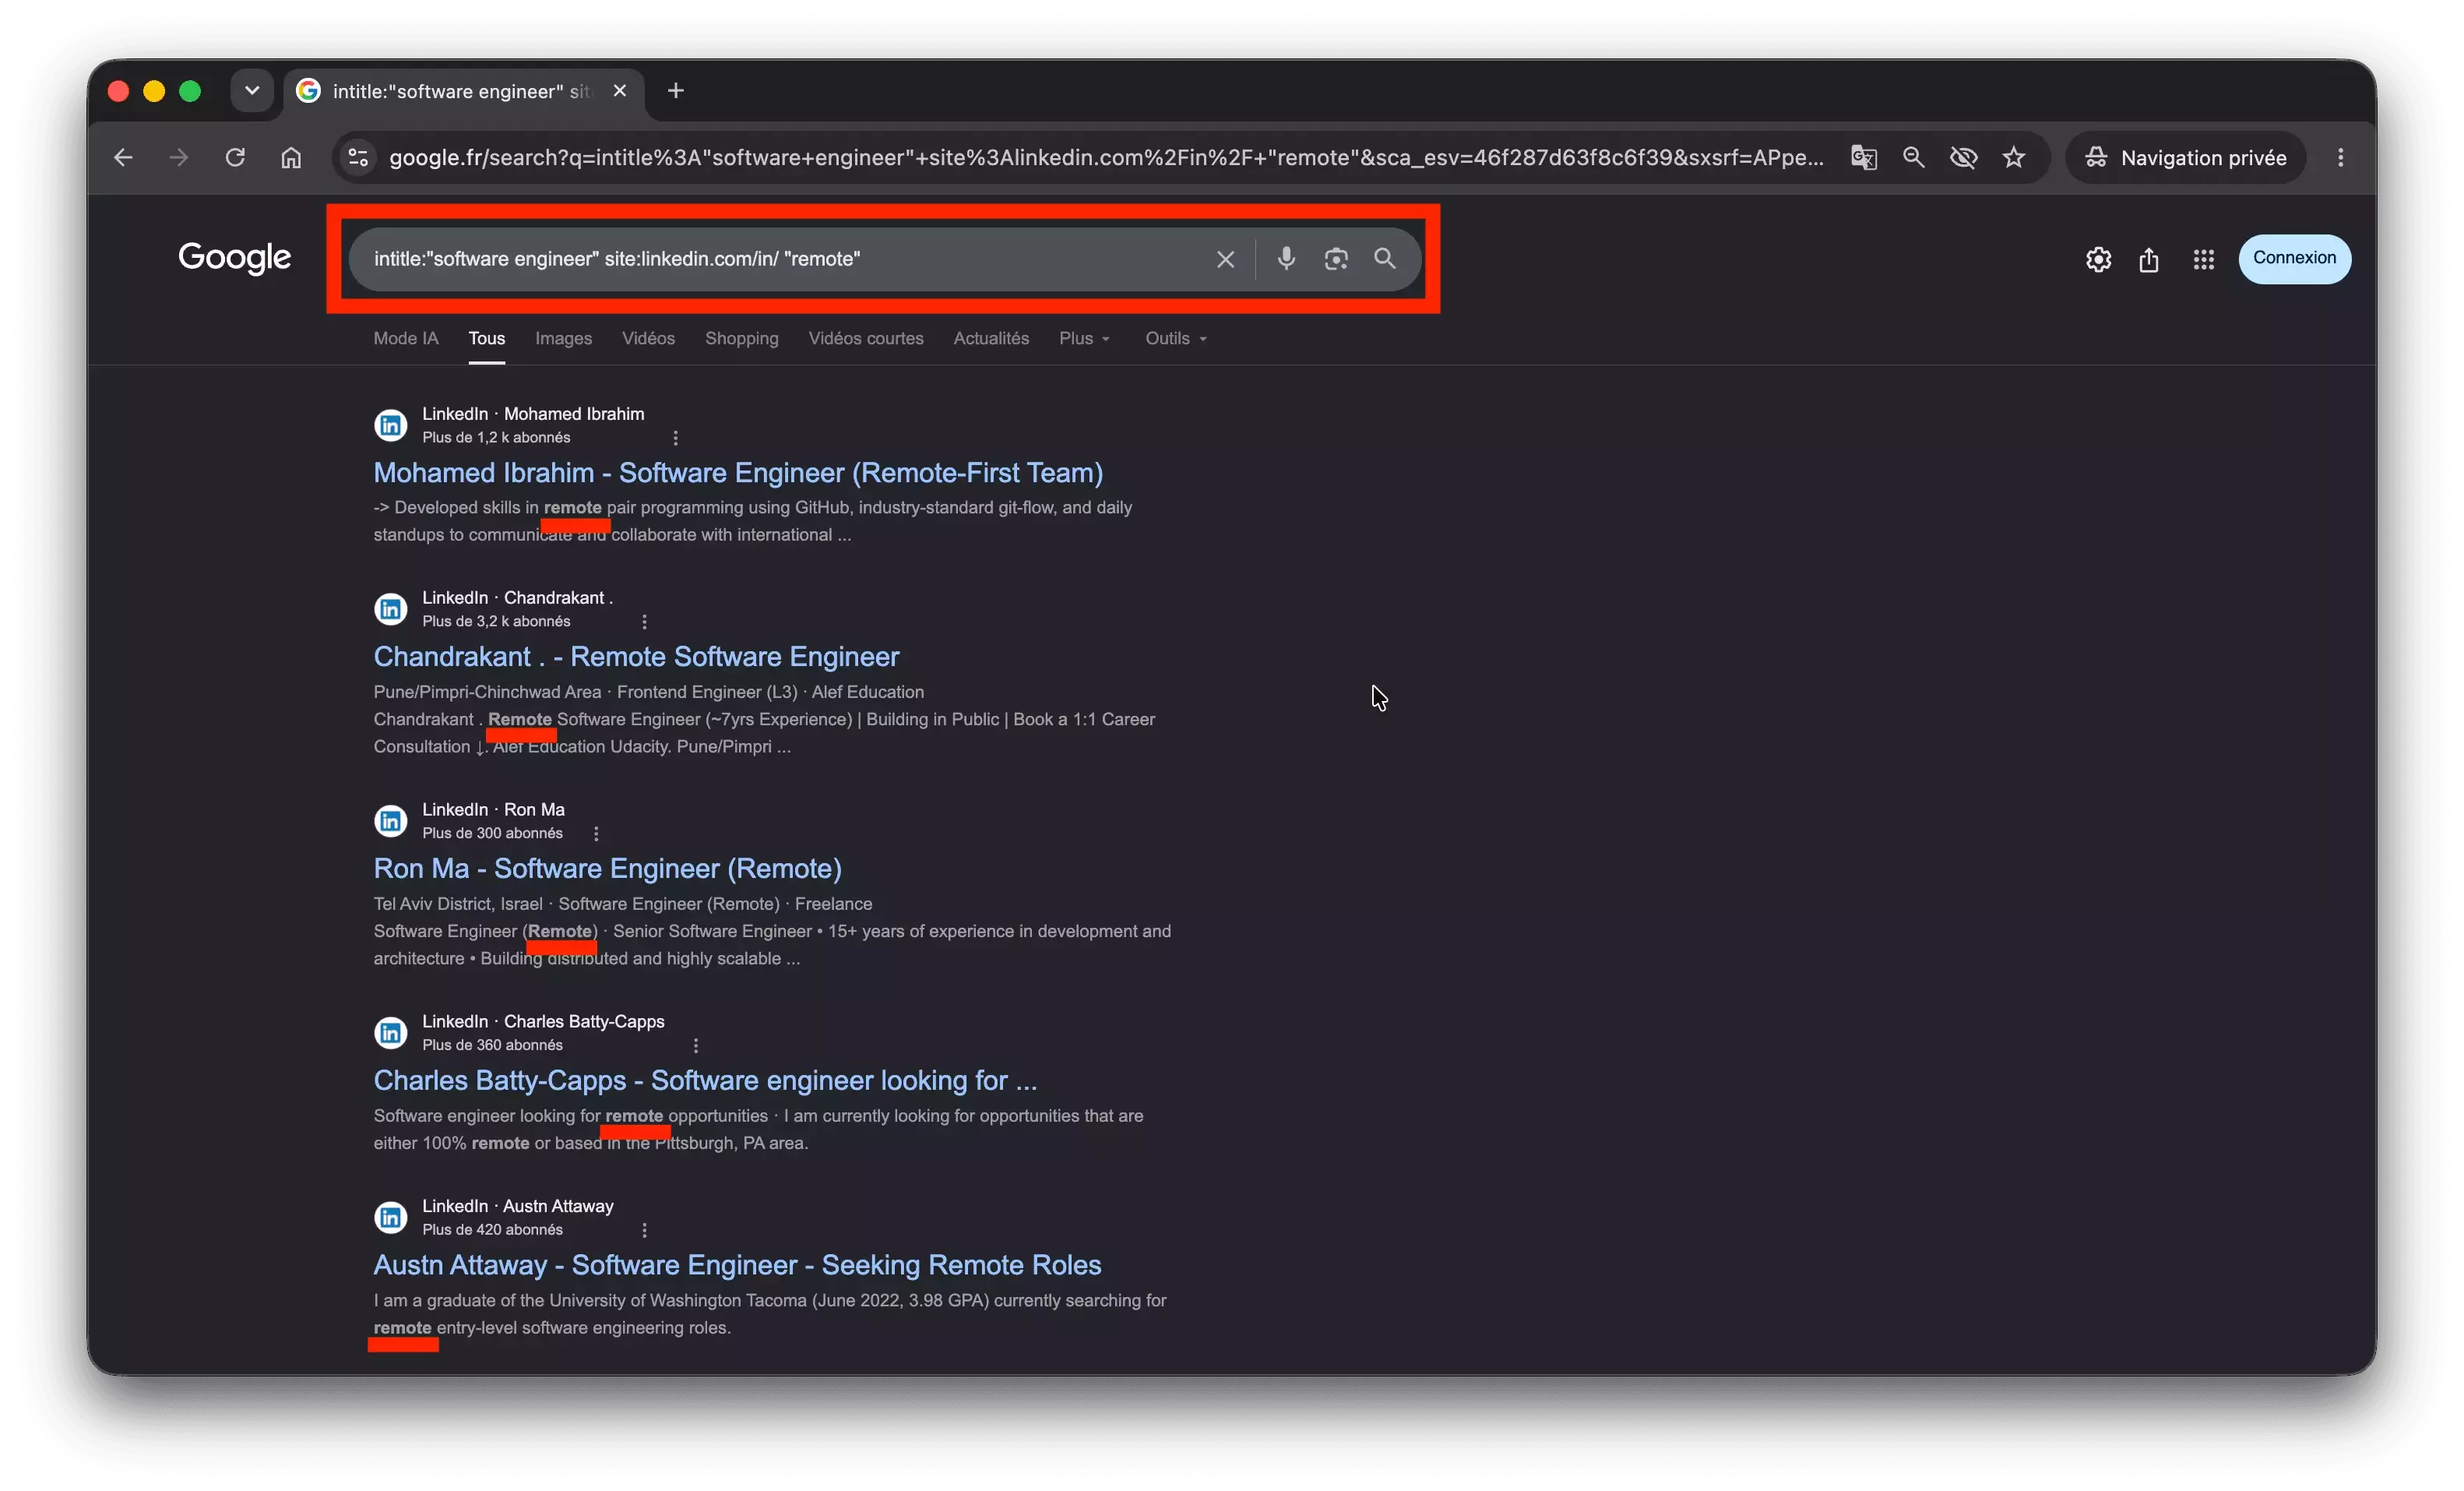Image resolution: width=2464 pixels, height=1491 pixels.
Task: Switch to the Shopping tab
Action: coord(741,339)
